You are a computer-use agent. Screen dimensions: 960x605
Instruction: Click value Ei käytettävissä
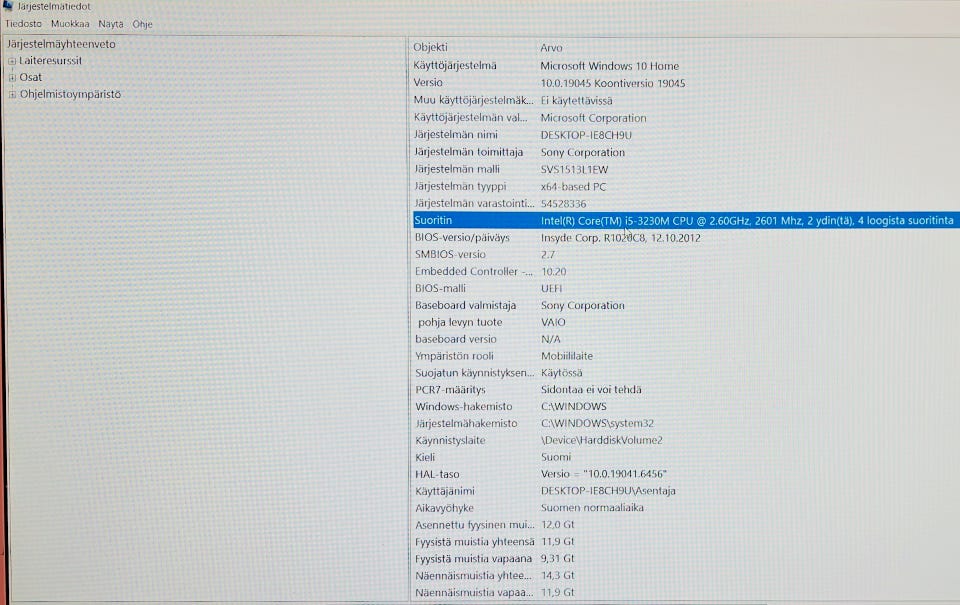pyautogui.click(x=576, y=100)
